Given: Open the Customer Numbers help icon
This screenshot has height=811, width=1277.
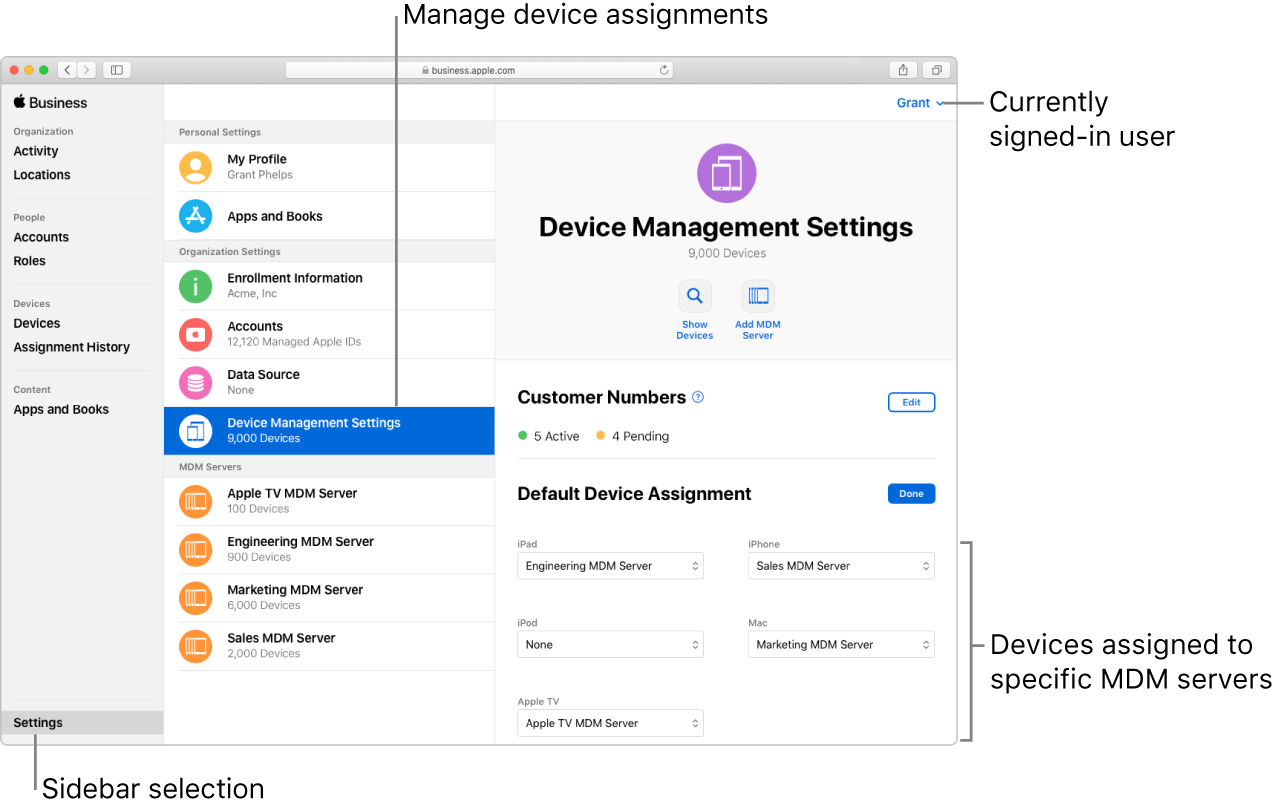Looking at the screenshot, I should coord(697,397).
